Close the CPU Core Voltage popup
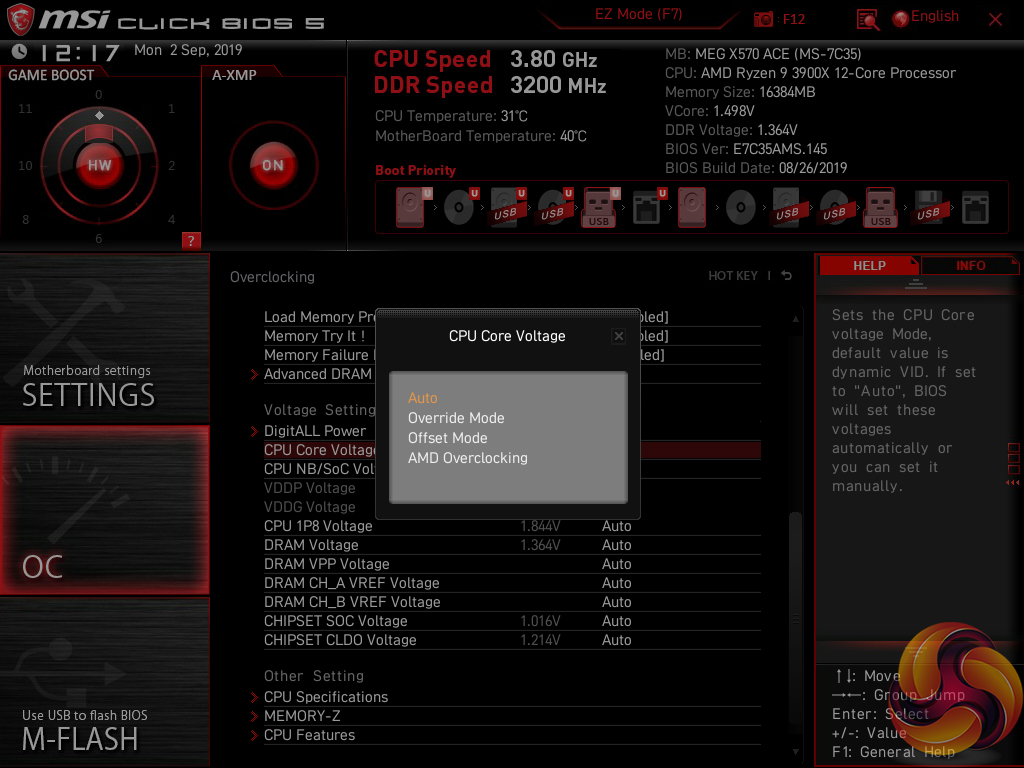Screen dimensions: 1024x768 point(618,337)
